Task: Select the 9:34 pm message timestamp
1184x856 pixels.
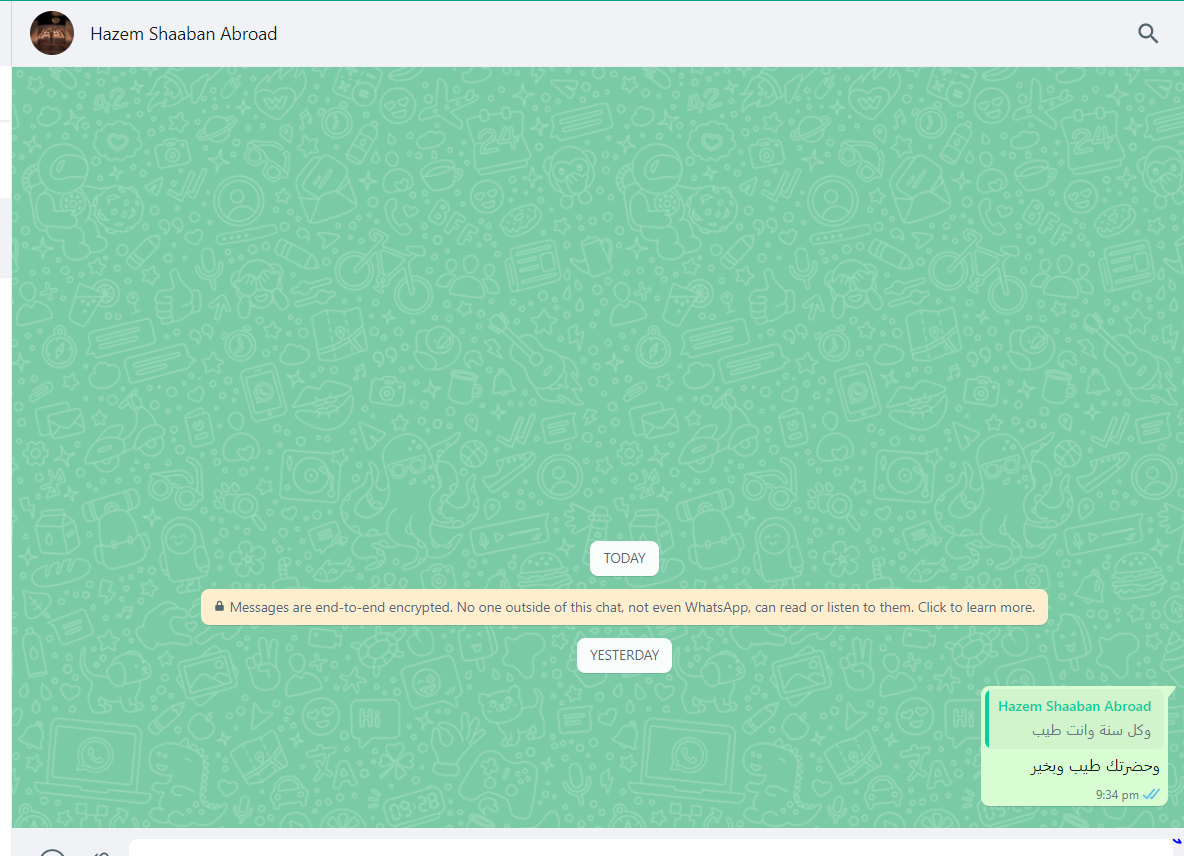Action: point(1117,795)
